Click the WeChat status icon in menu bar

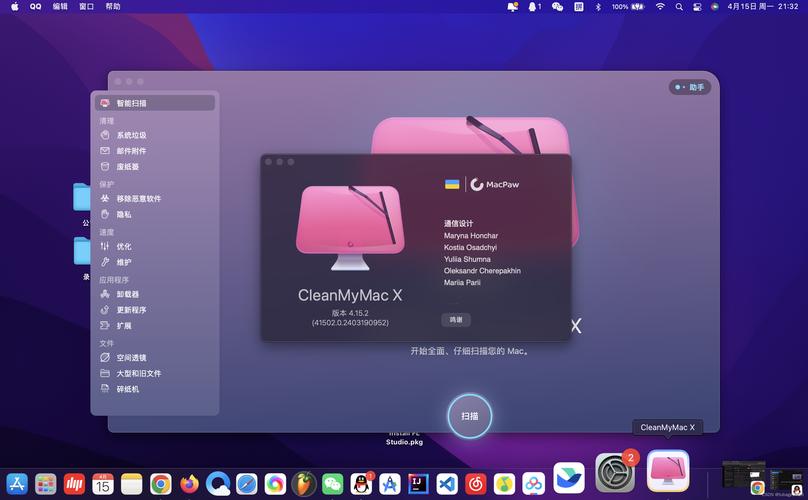558,7
